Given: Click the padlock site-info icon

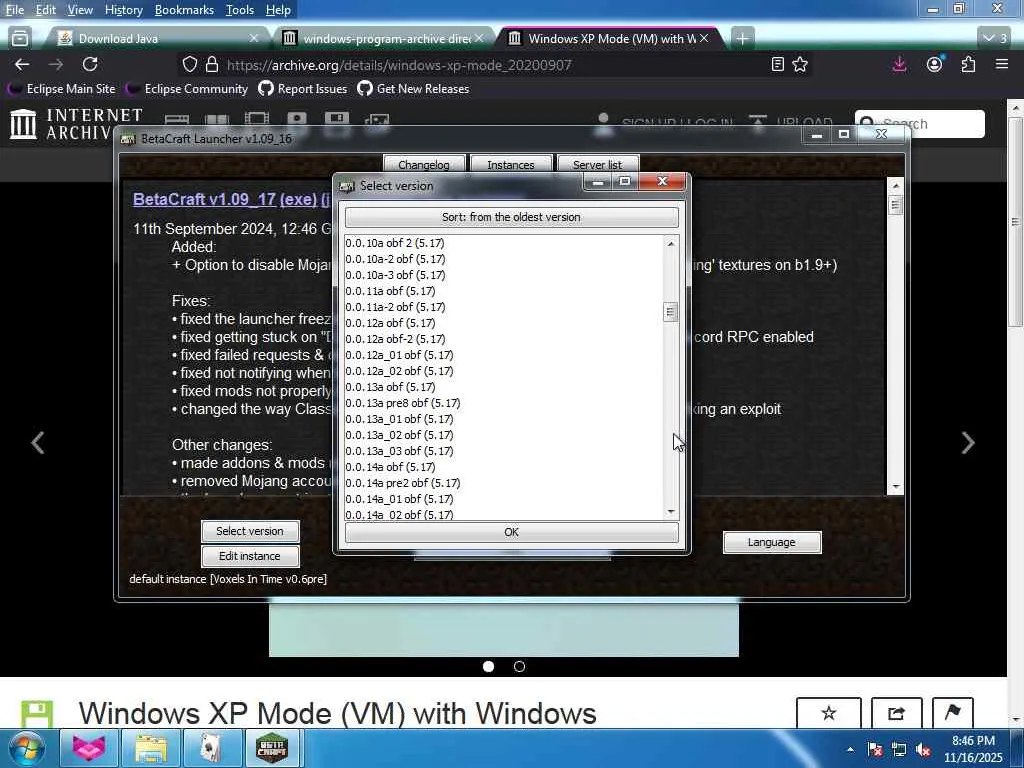Looking at the screenshot, I should tap(212, 64).
